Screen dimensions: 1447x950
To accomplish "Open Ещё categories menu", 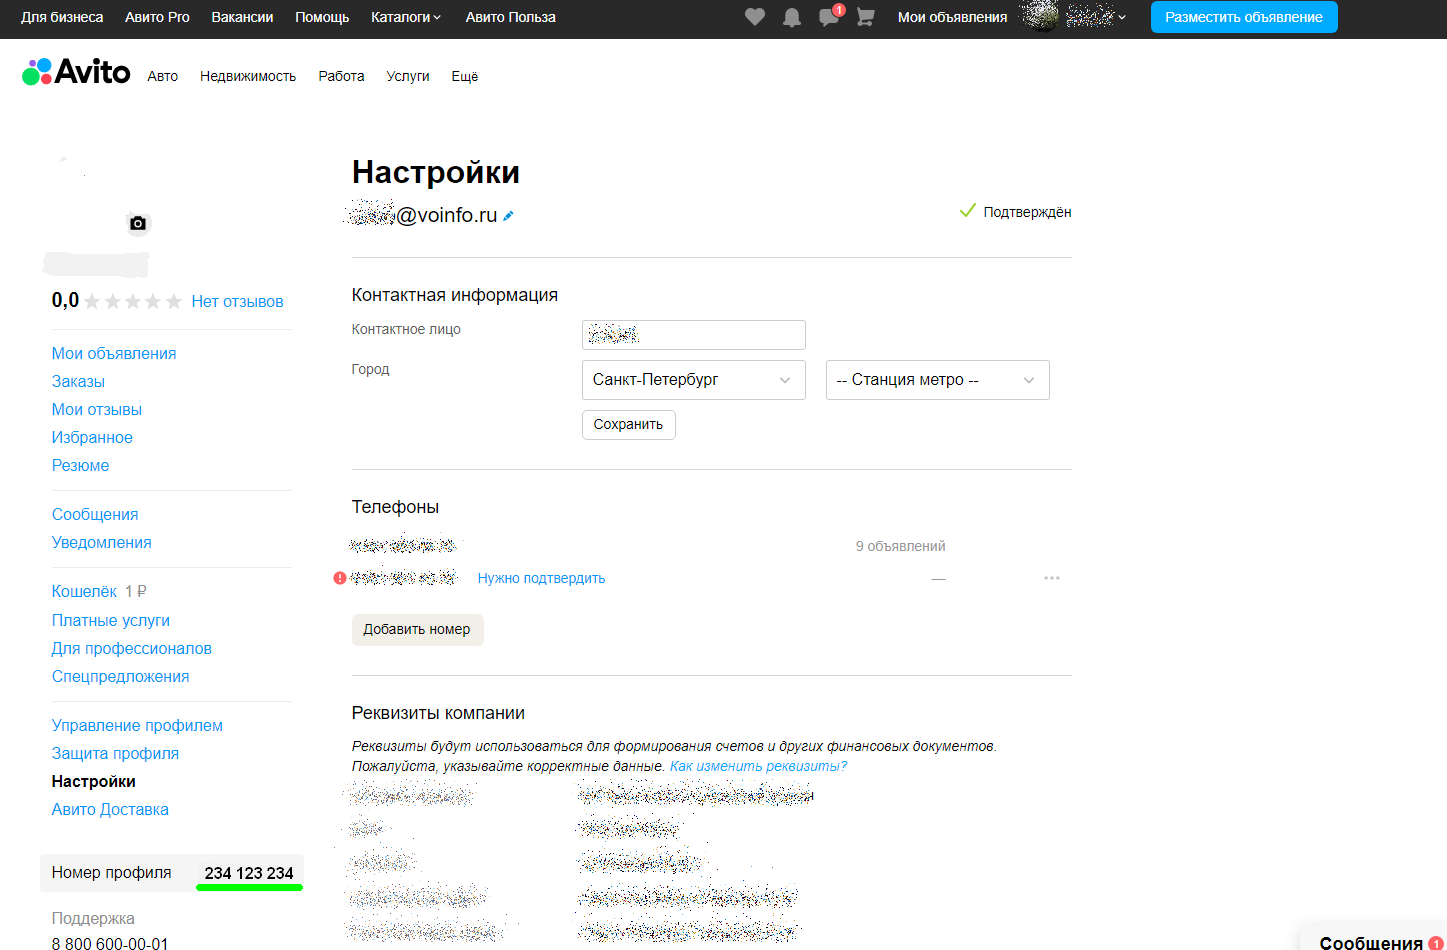I will tap(465, 76).
